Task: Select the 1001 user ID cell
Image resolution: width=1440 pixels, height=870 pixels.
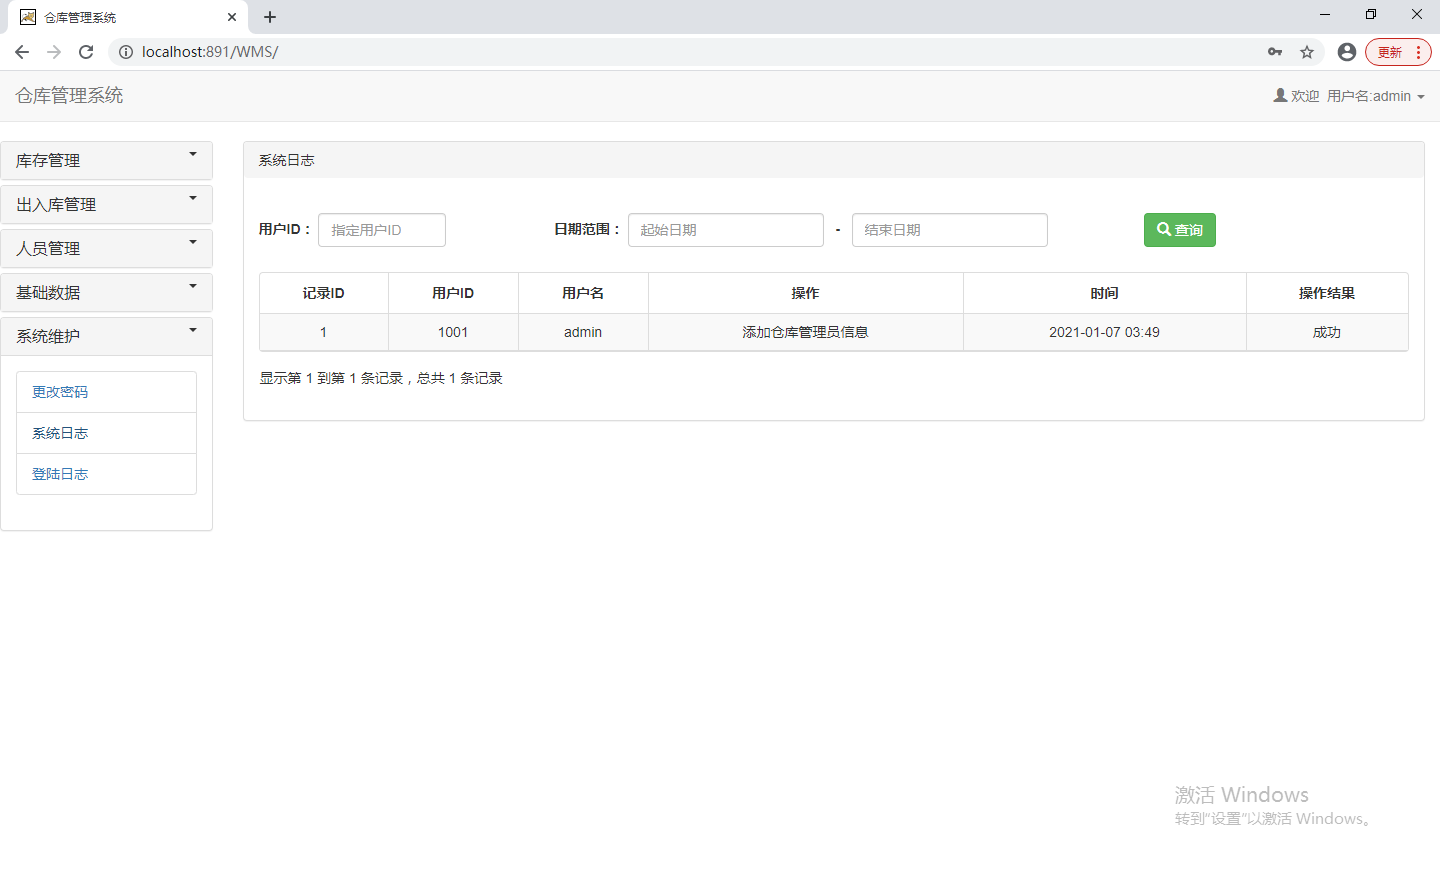Action: (453, 332)
